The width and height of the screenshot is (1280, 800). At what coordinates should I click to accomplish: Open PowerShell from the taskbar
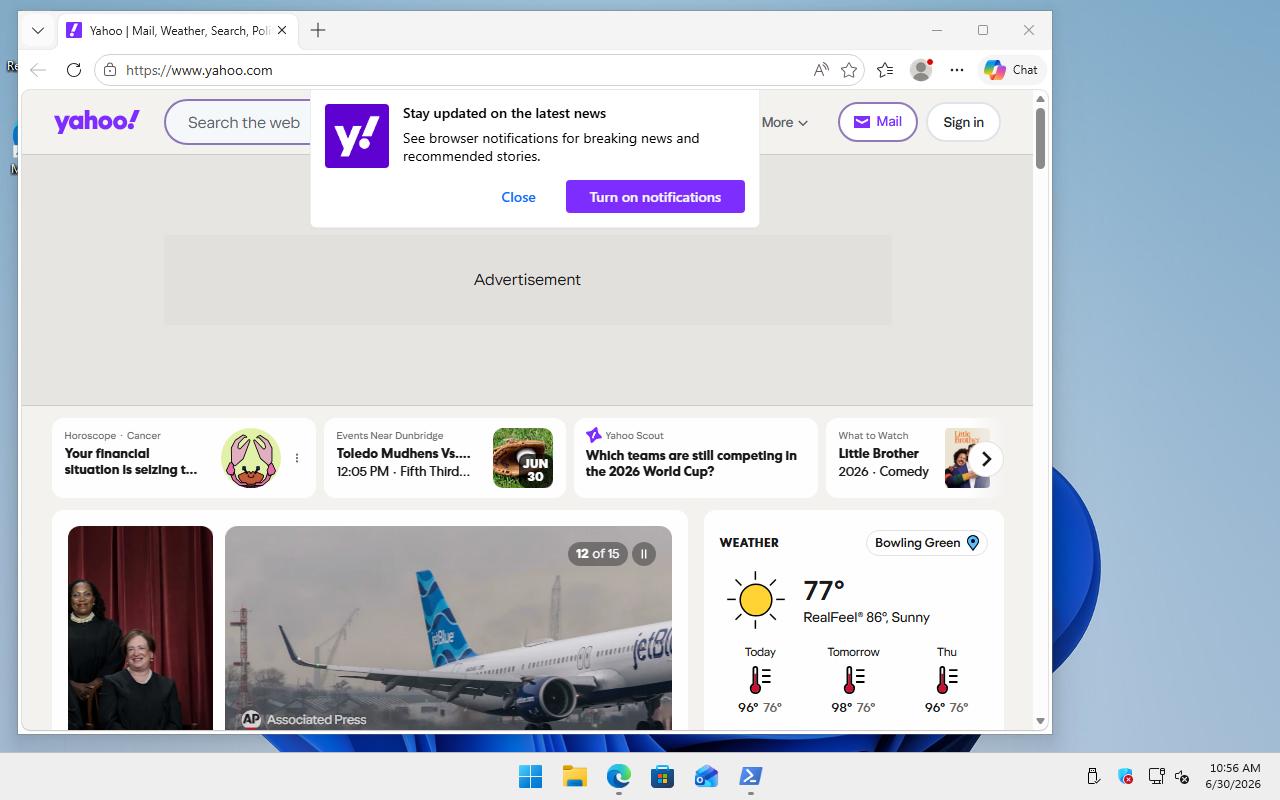pos(750,776)
